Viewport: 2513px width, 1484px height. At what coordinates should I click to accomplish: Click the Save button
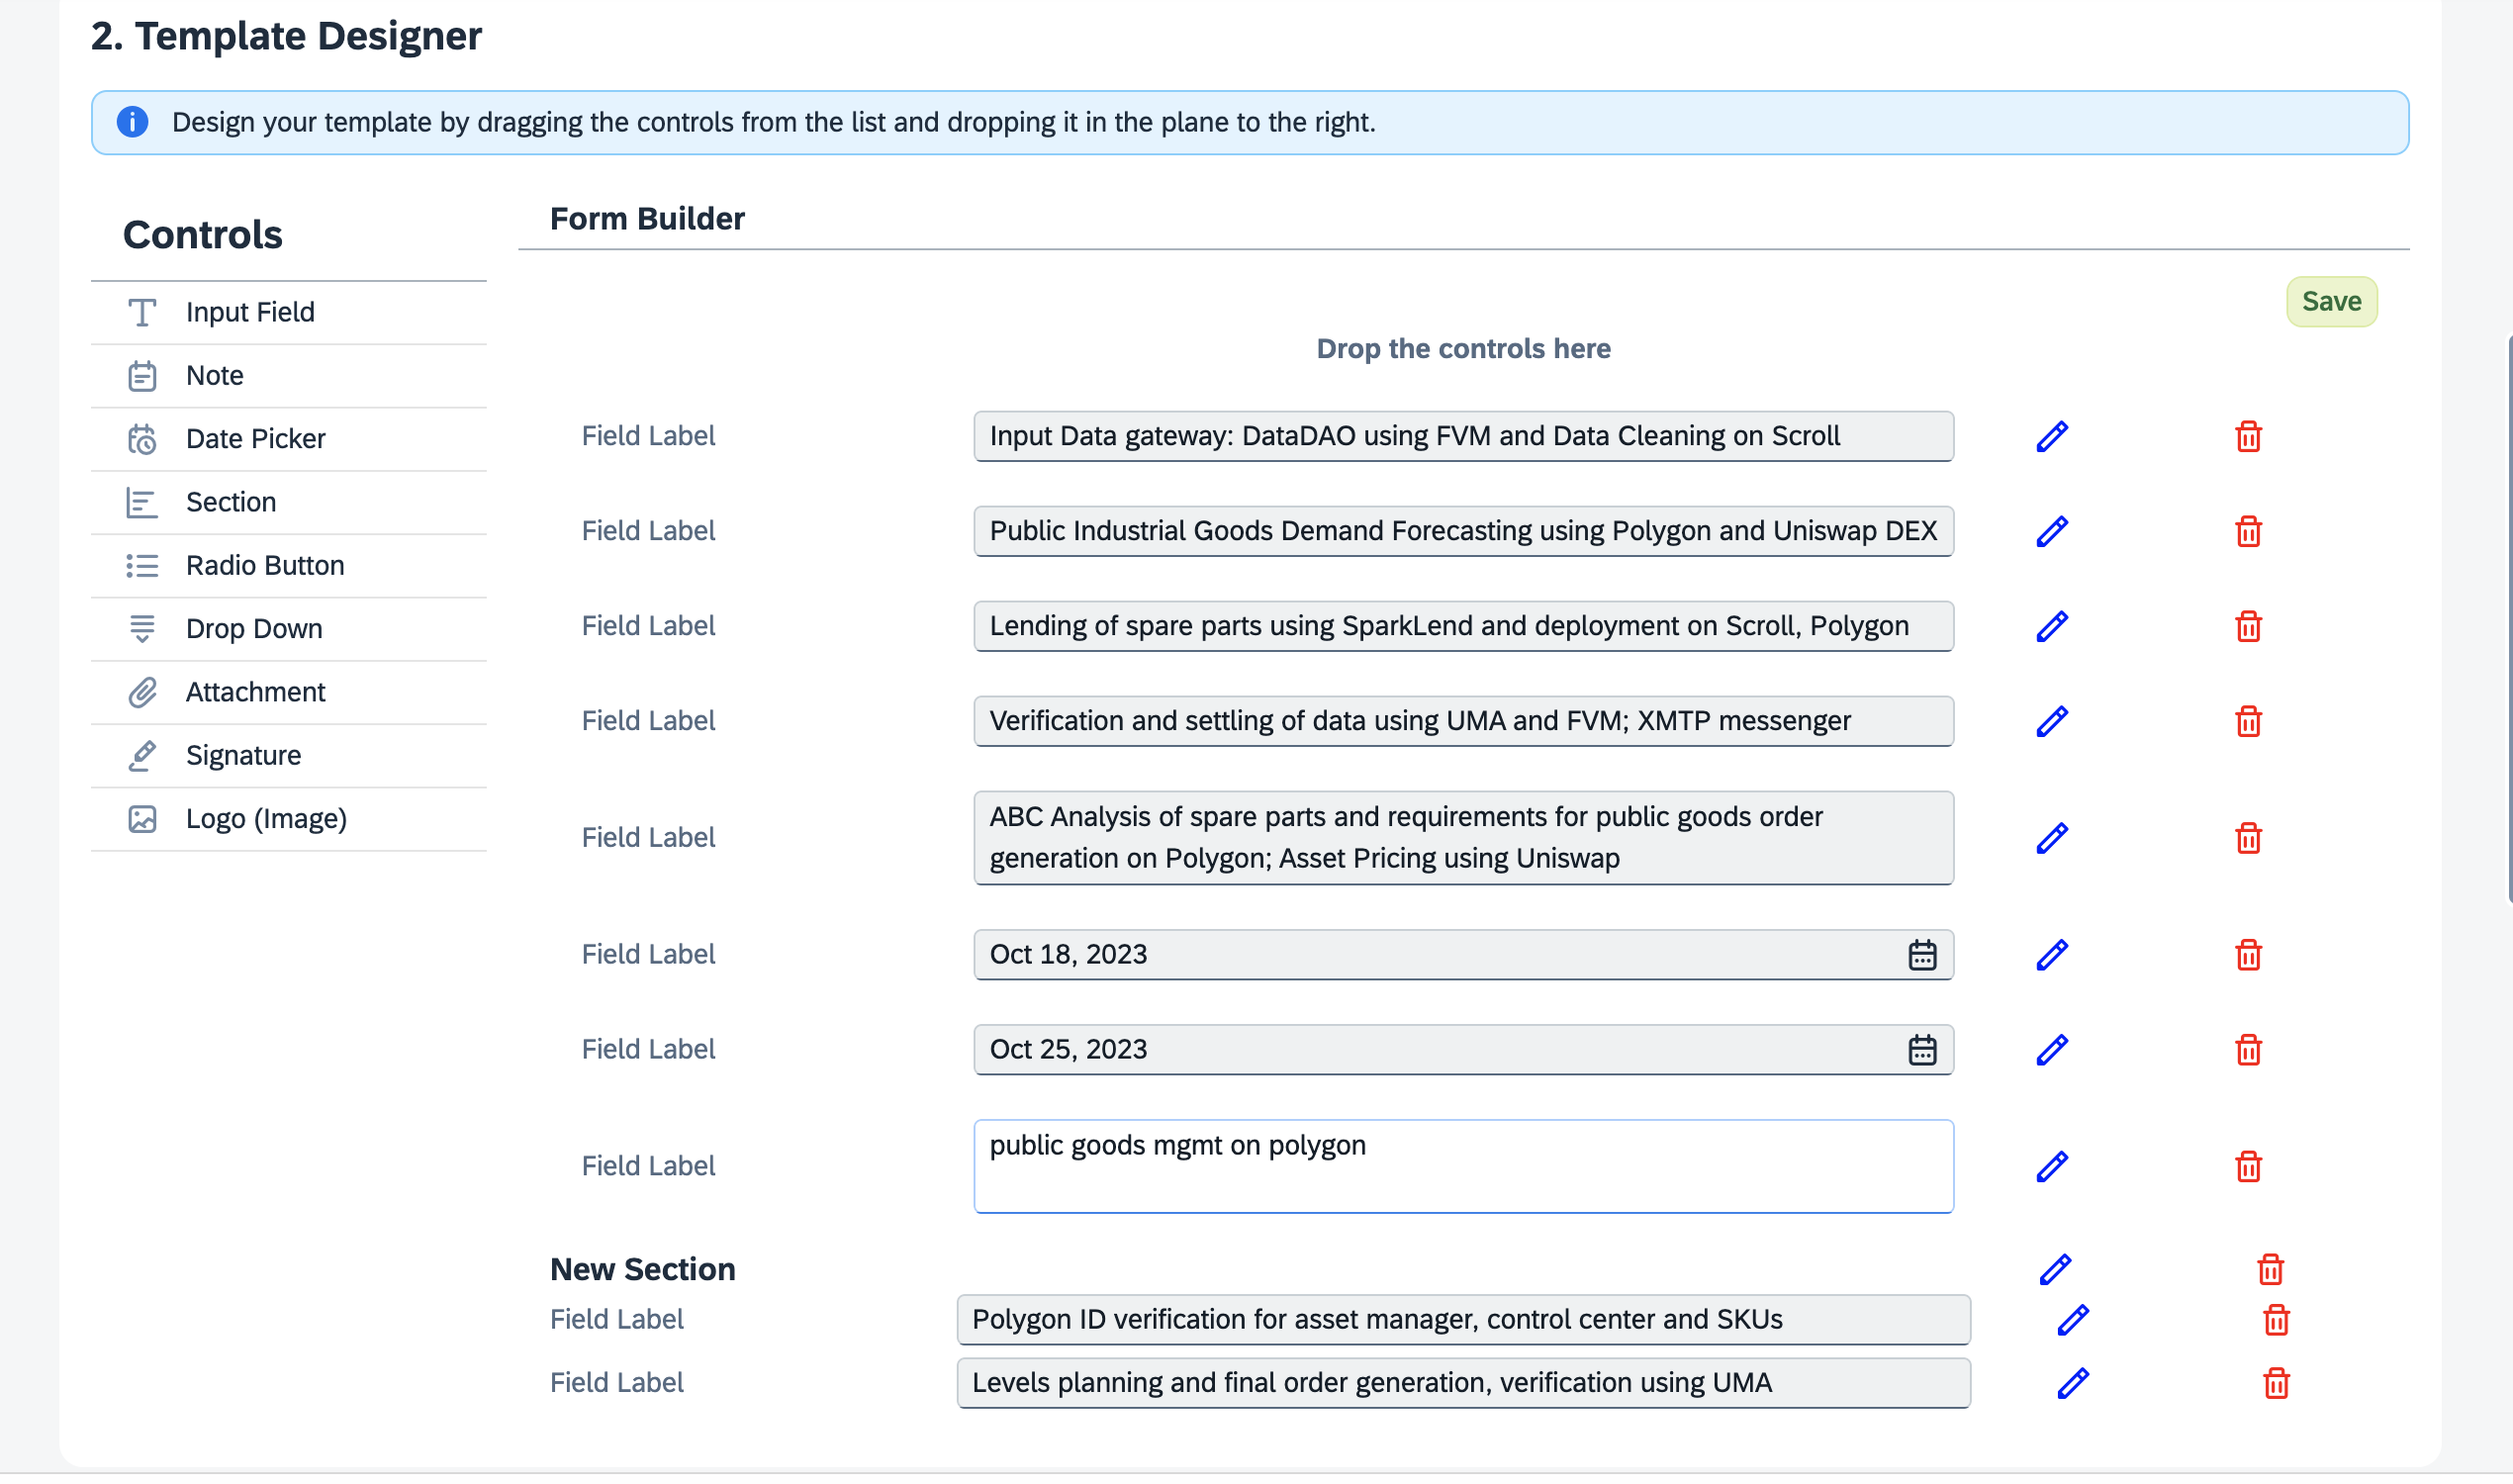point(2330,301)
